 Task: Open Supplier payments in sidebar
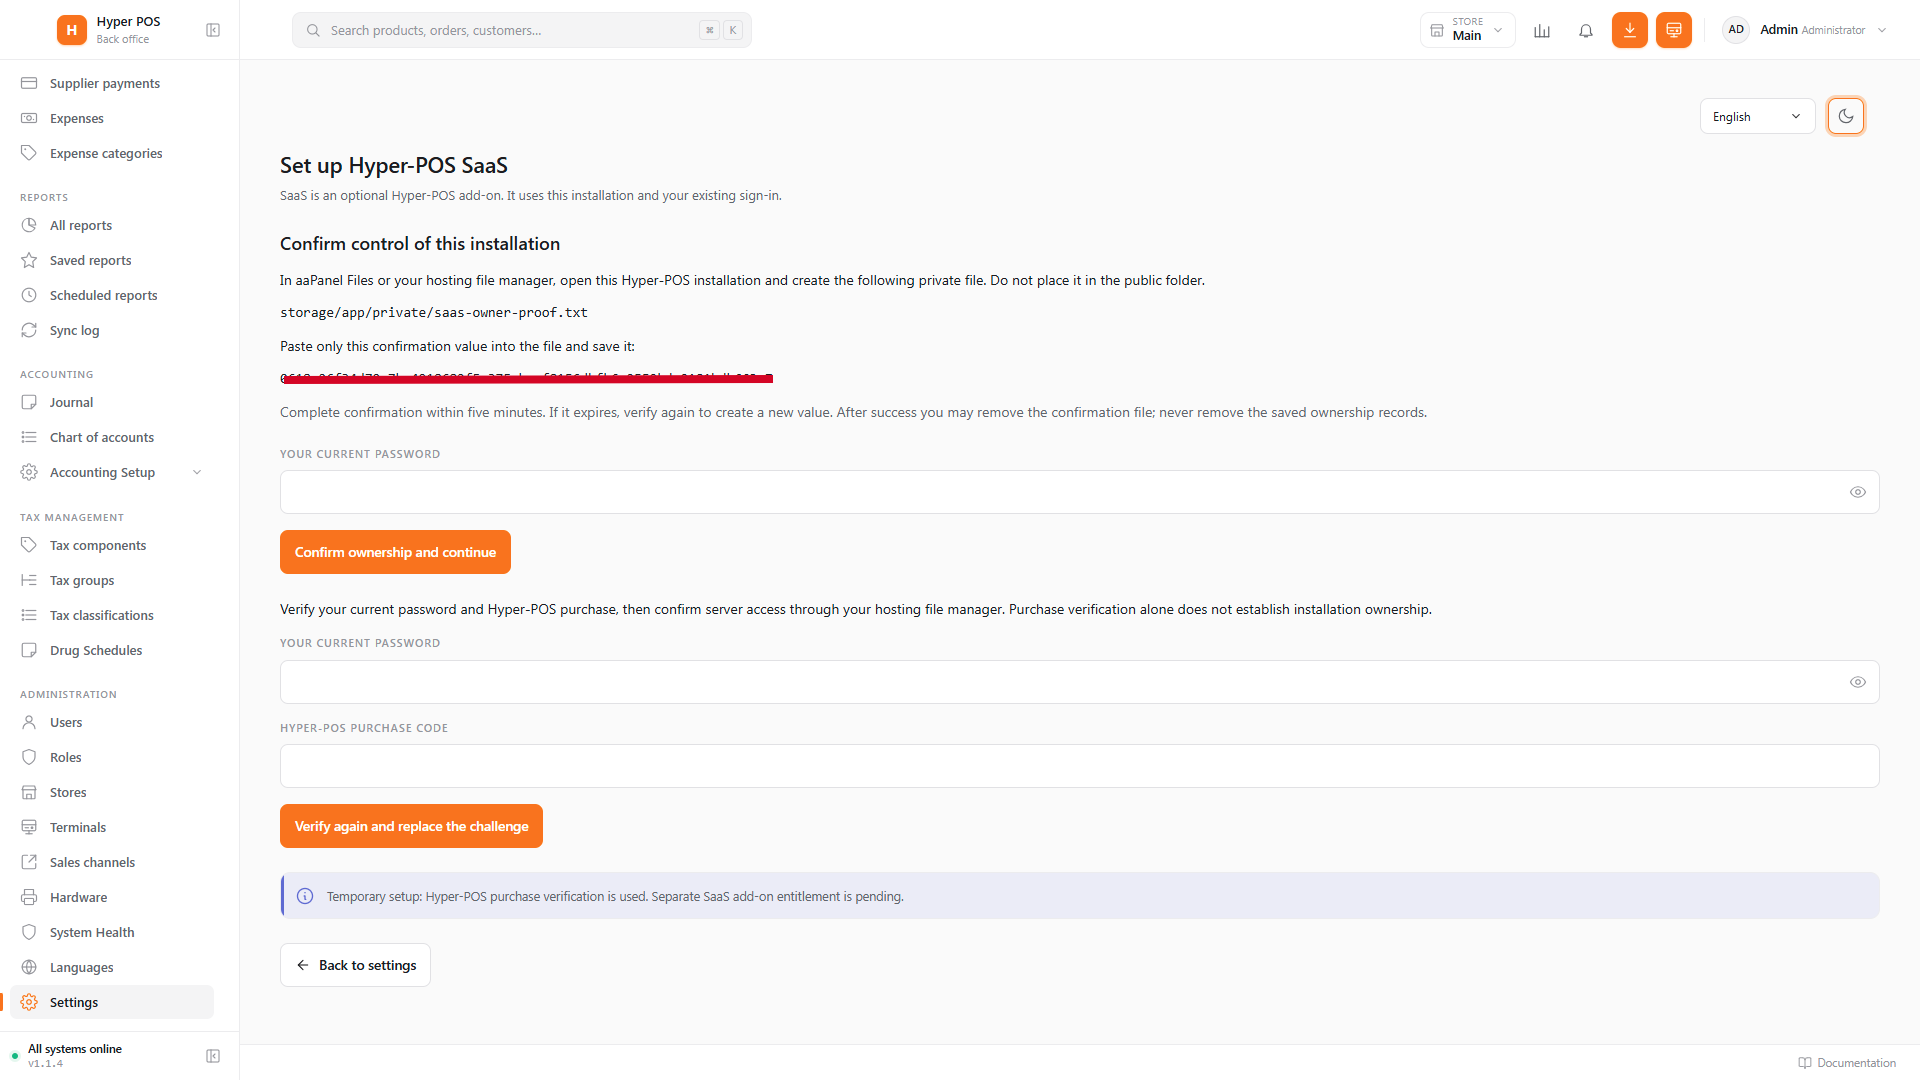[x=112, y=83]
